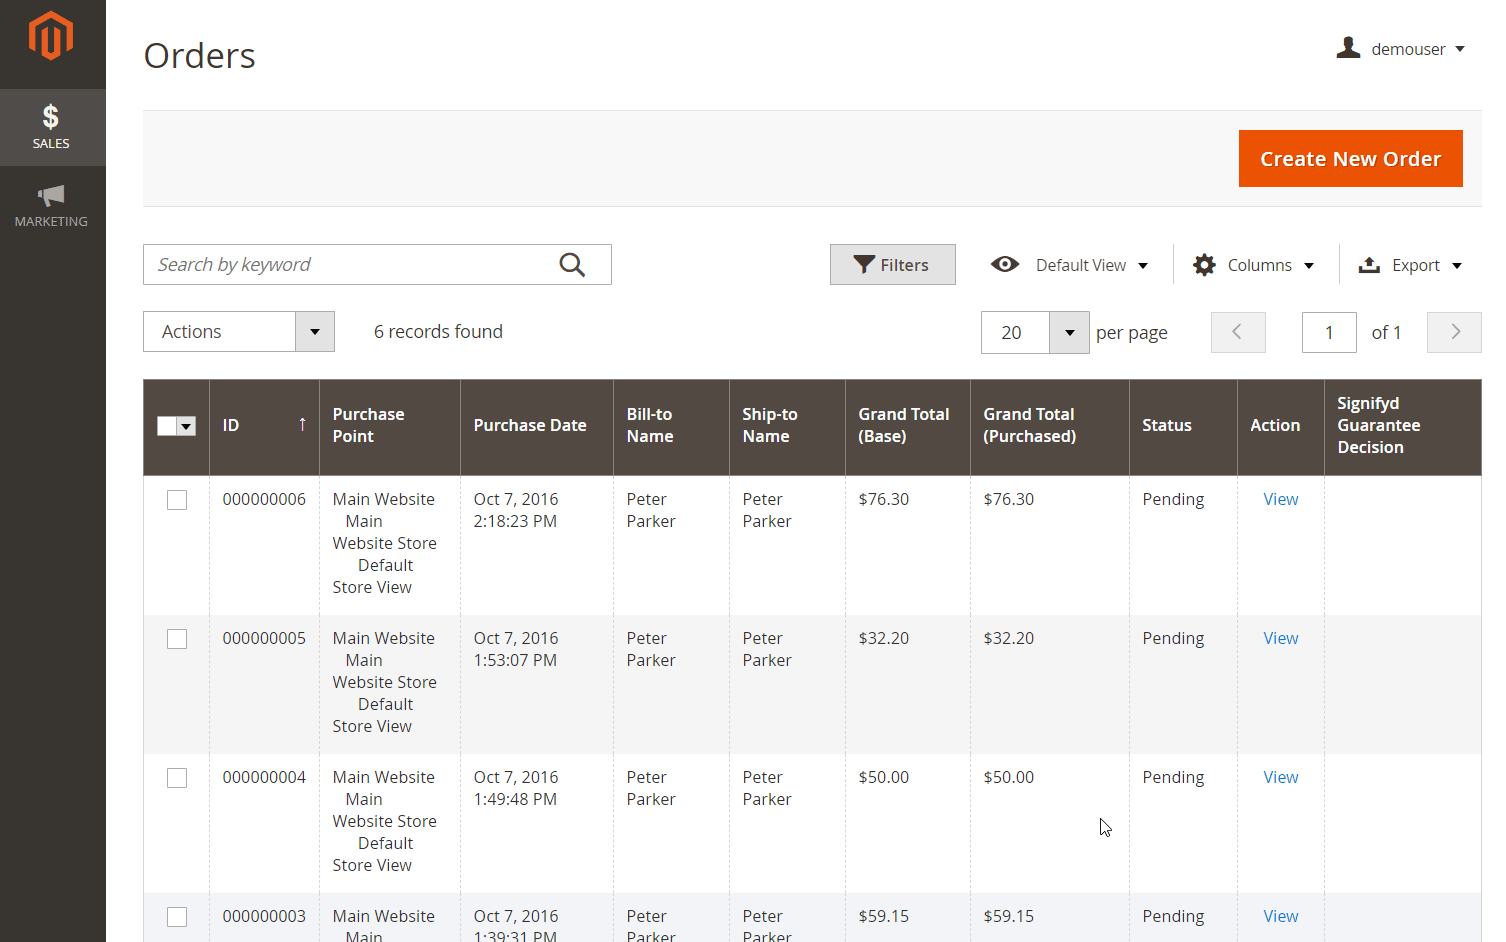Open the per page count dropdown
The height and width of the screenshot is (942, 1506).
click(1069, 333)
